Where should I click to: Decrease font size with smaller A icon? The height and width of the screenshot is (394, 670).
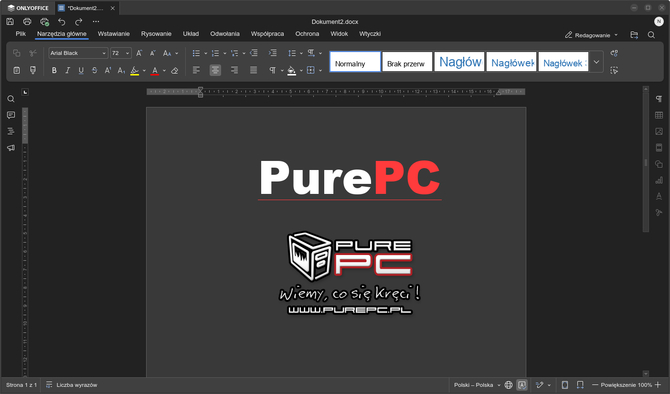tap(153, 53)
